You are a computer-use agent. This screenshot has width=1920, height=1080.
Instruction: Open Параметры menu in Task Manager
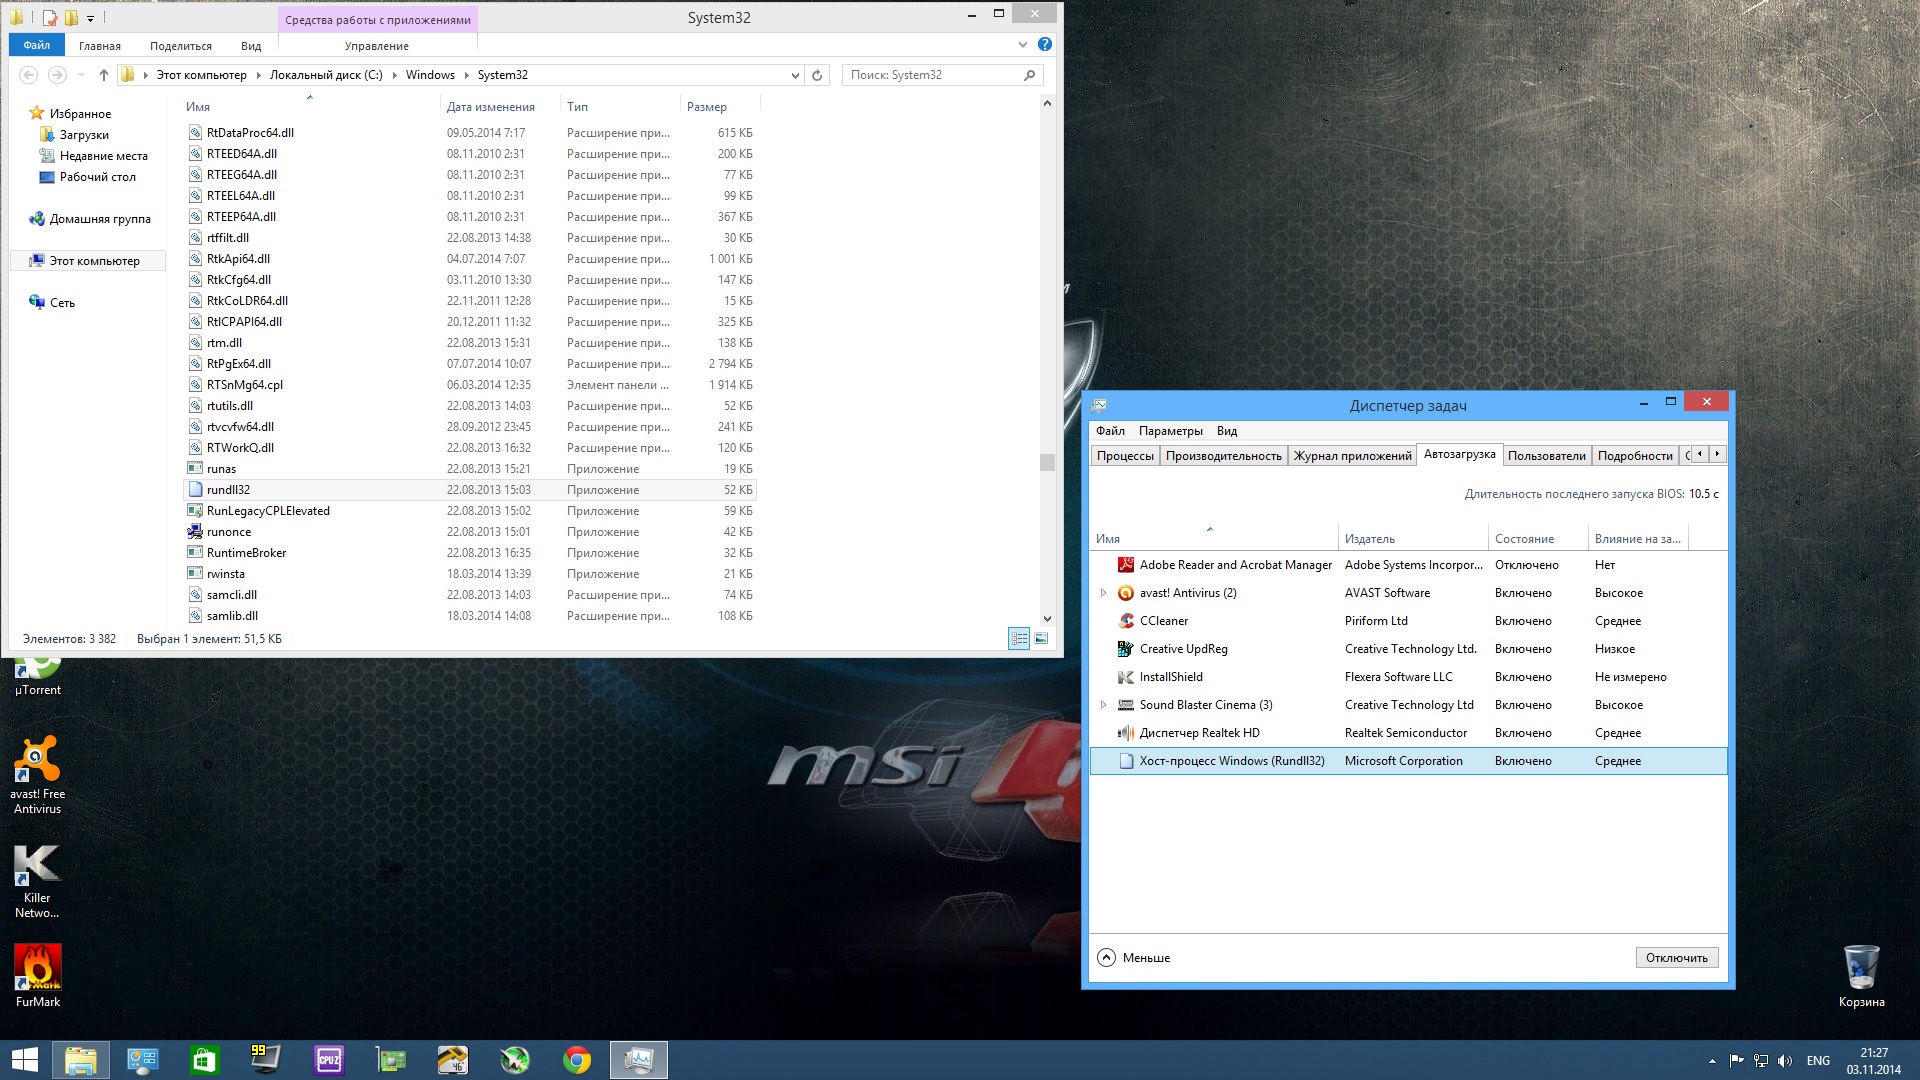1170,431
